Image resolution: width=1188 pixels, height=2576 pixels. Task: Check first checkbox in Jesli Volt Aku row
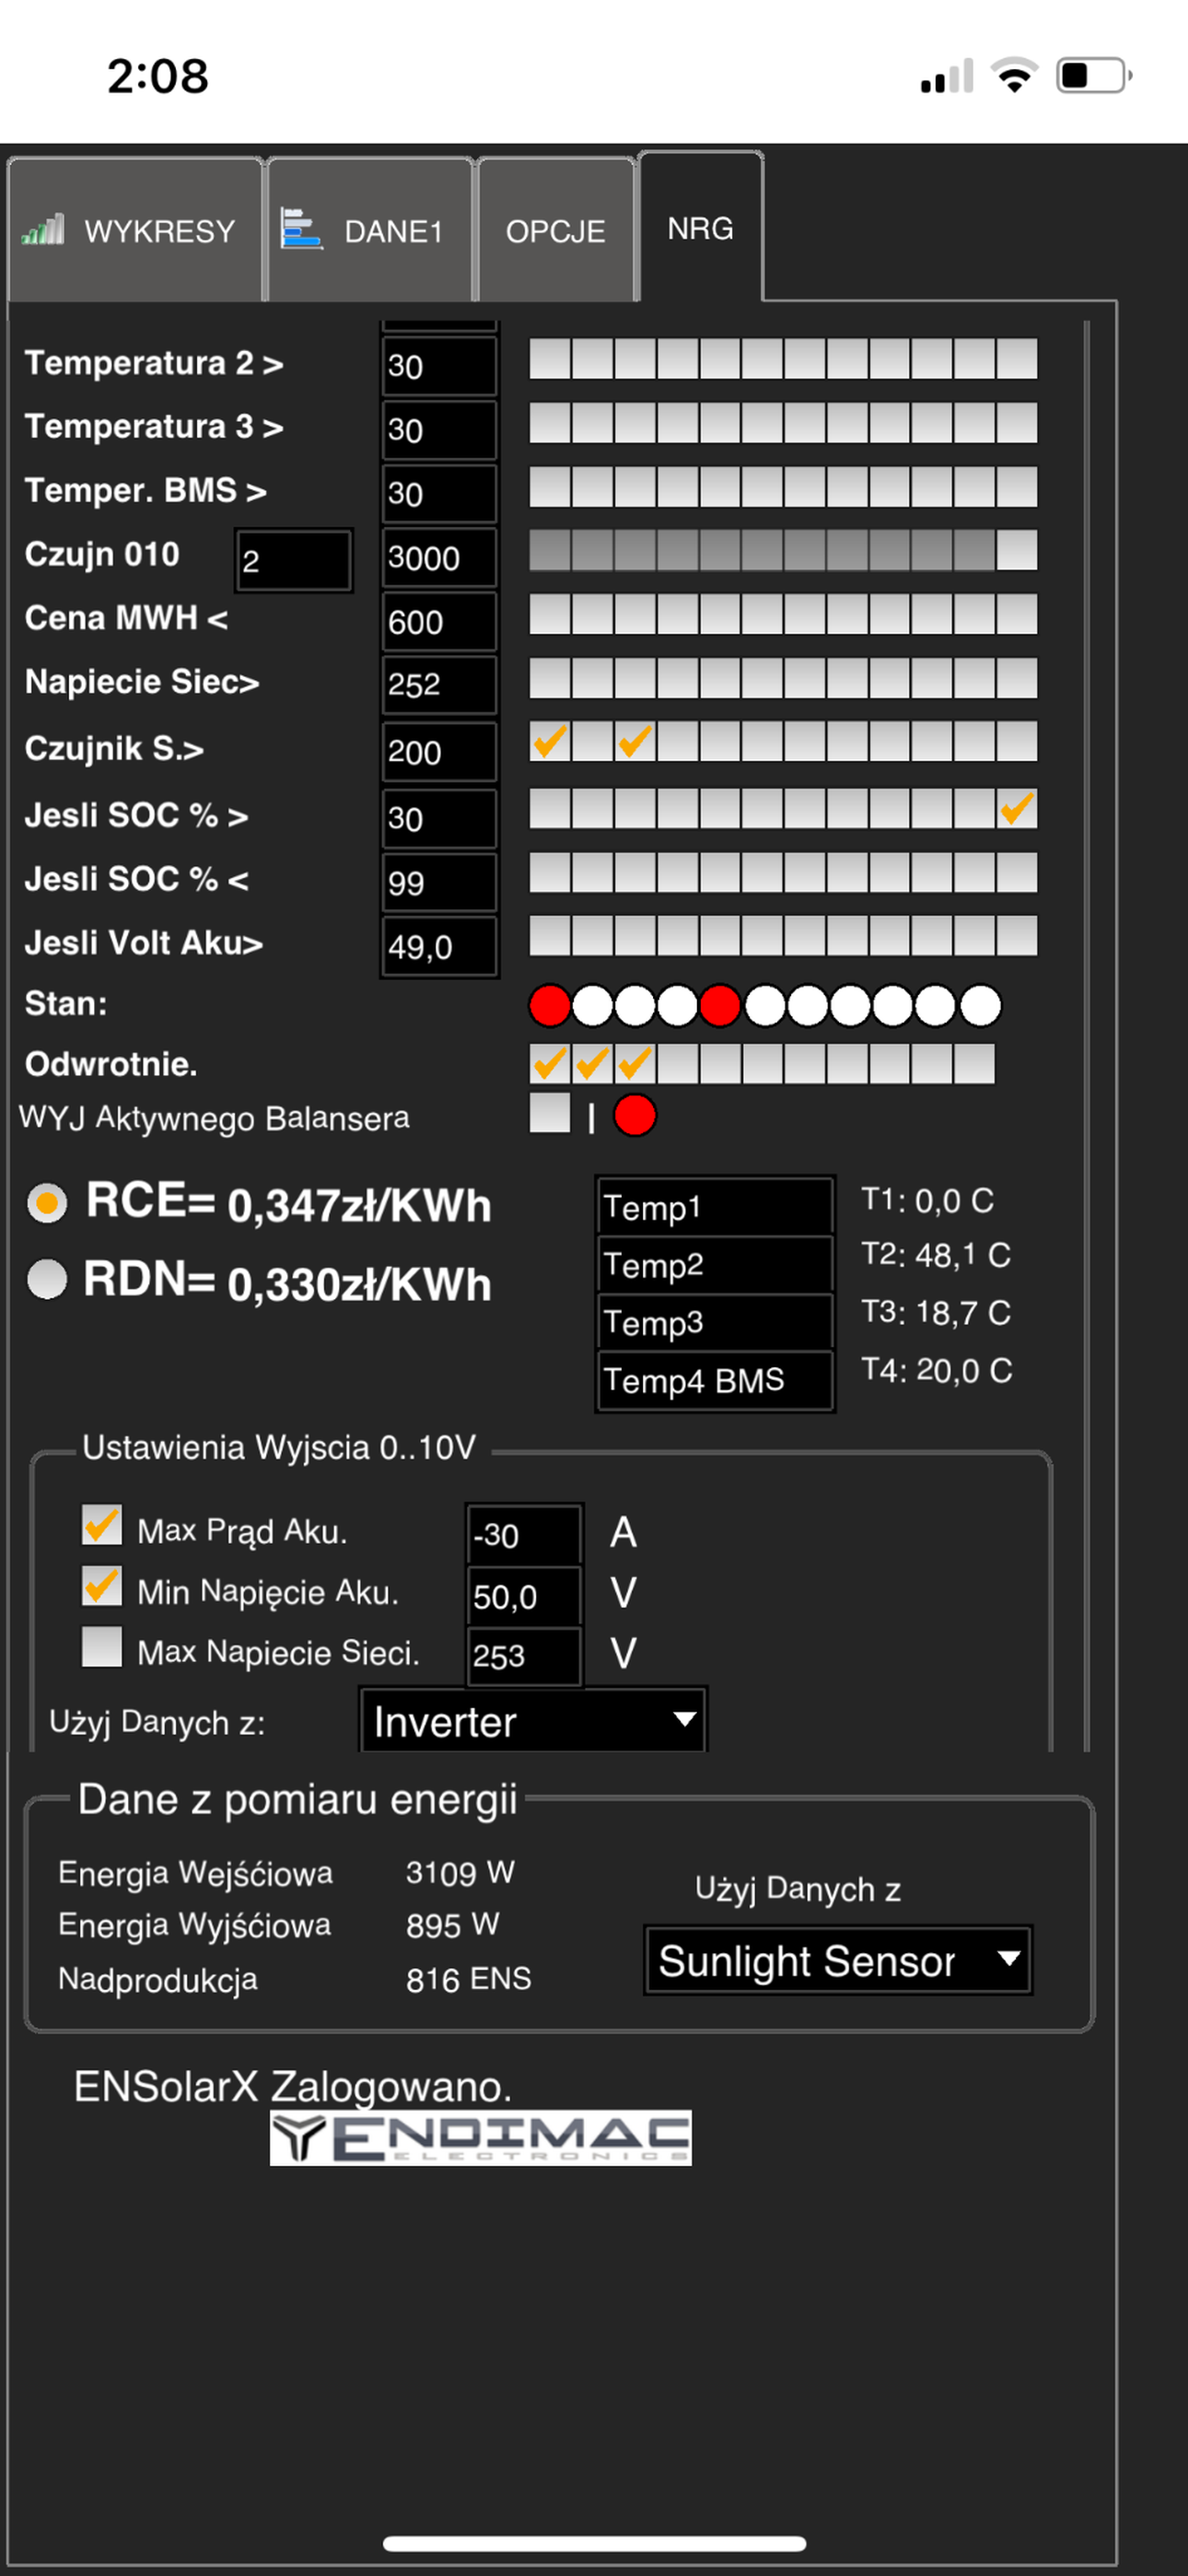pyautogui.click(x=549, y=936)
